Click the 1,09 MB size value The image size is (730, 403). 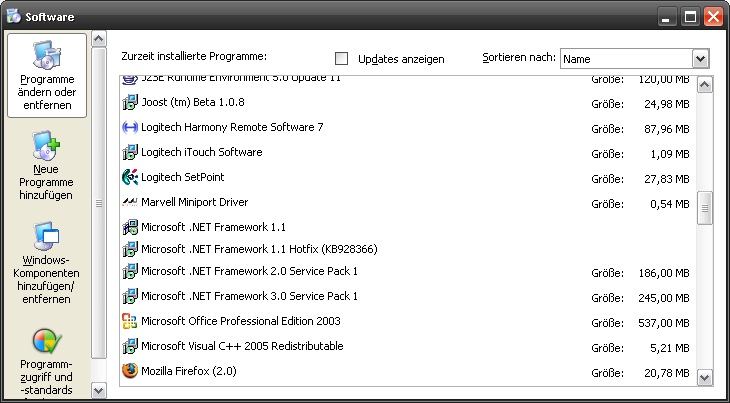point(670,154)
